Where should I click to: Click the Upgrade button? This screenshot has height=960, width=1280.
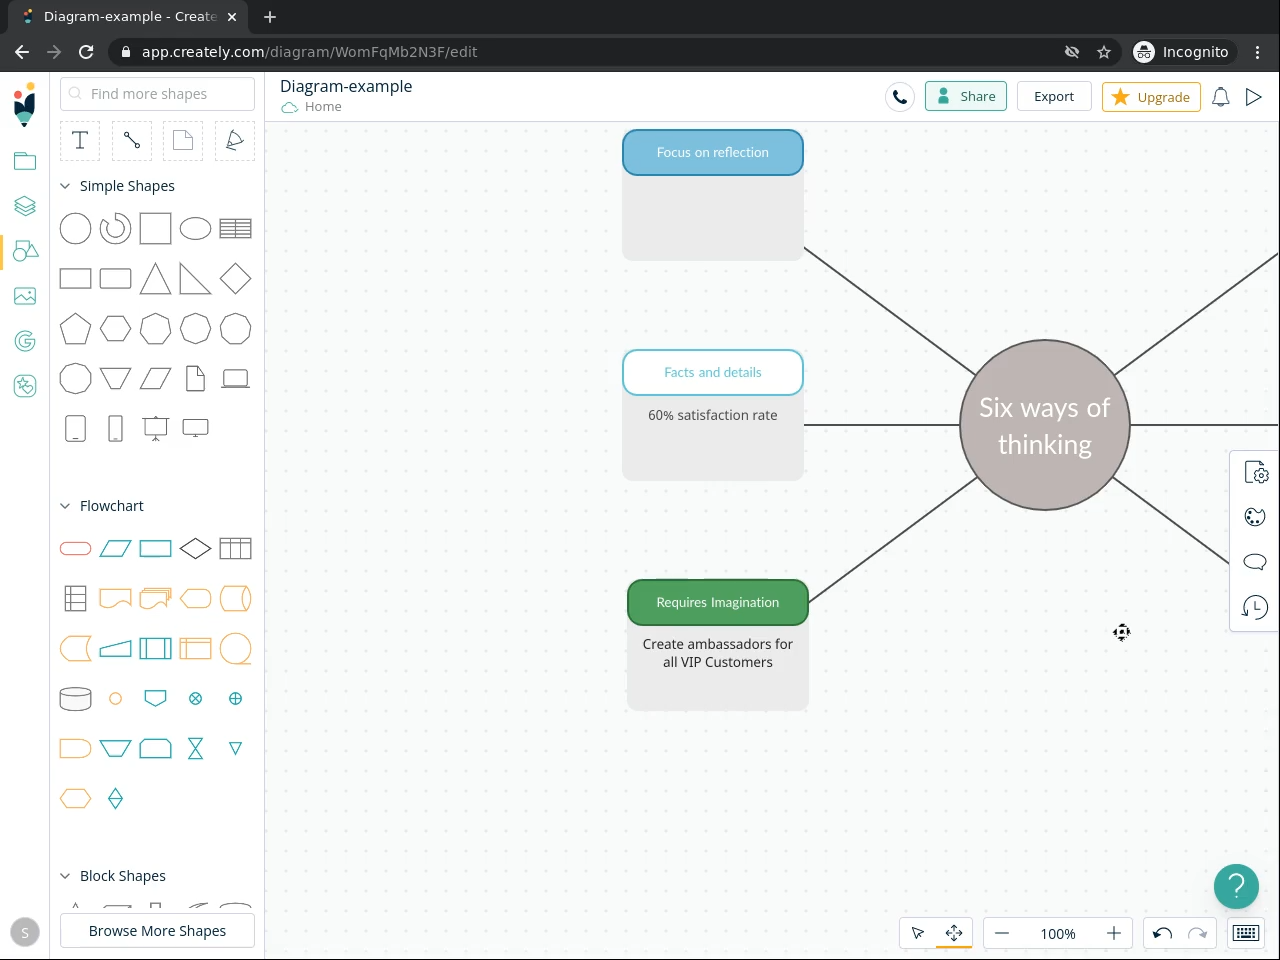pyautogui.click(x=1151, y=97)
